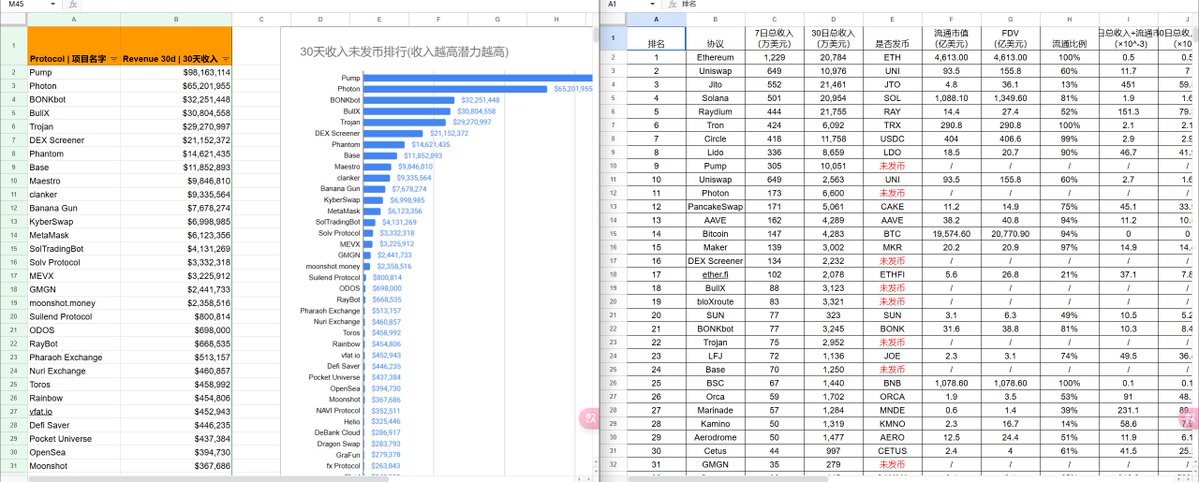
Task: Select the Suilend Protocol cell in left table
Action: (x=73, y=317)
